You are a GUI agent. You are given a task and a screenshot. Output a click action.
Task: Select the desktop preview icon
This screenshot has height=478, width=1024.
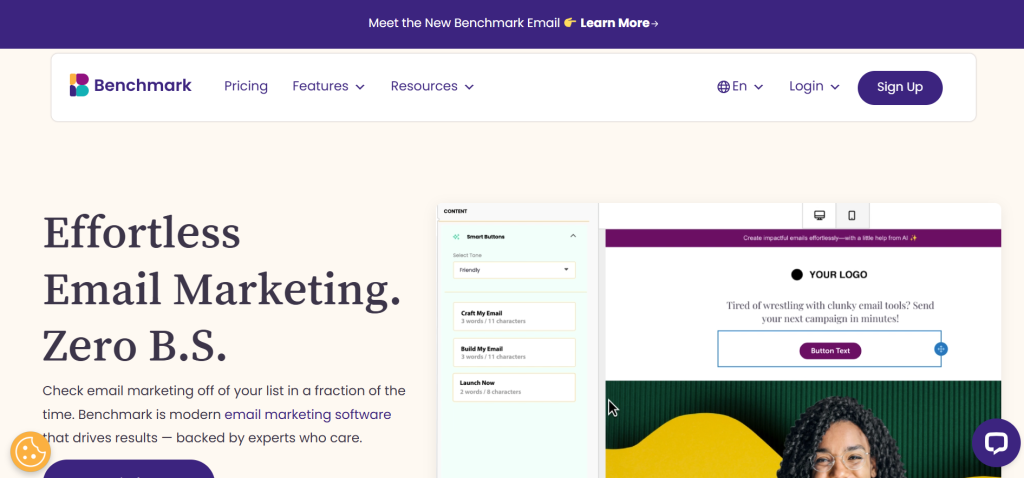pos(819,215)
